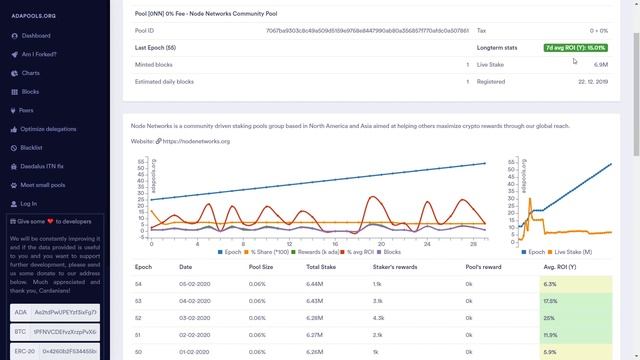Click the heart icon in donation box

tap(50, 222)
